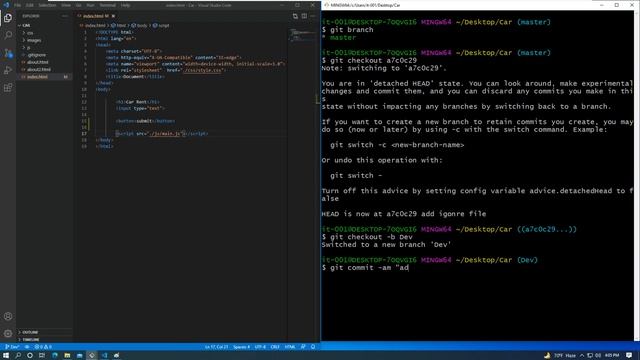Expand the css folder in Explorer
Screen dimensions: 640x360
[44, 33]
